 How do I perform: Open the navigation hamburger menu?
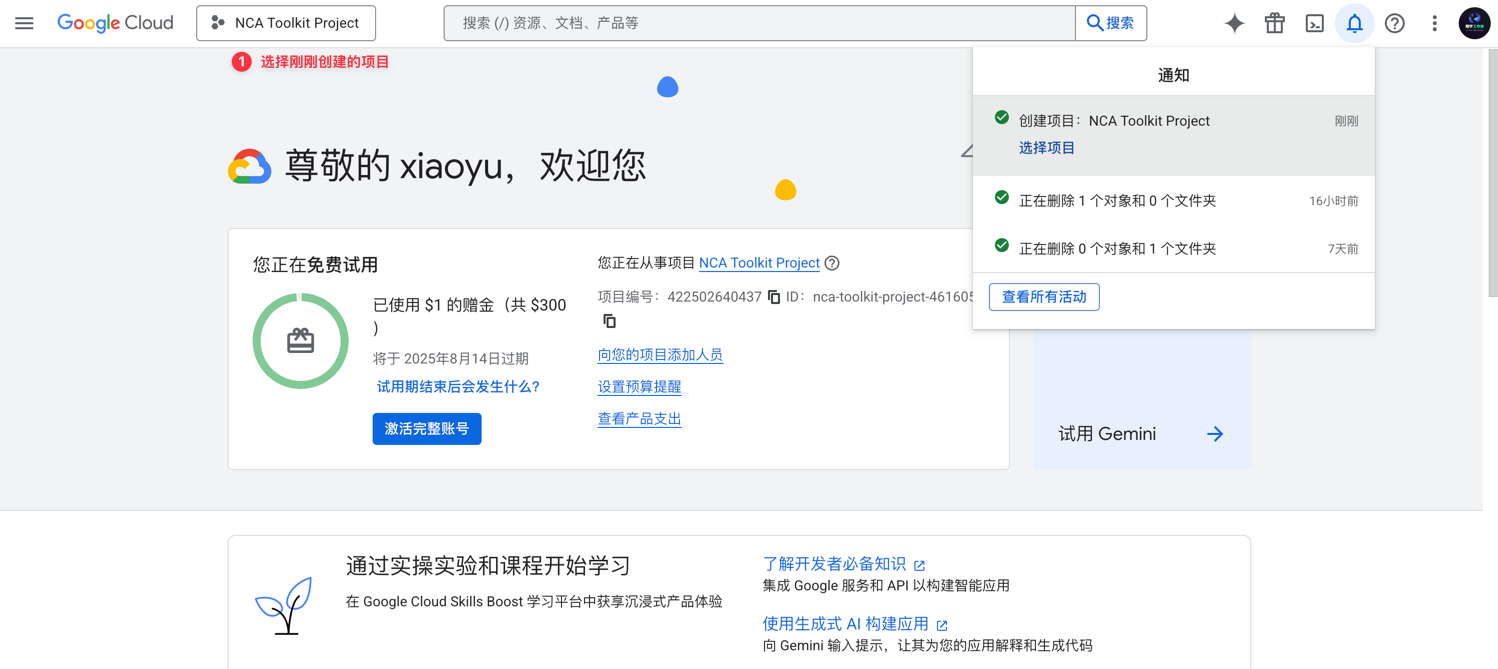[x=24, y=22]
